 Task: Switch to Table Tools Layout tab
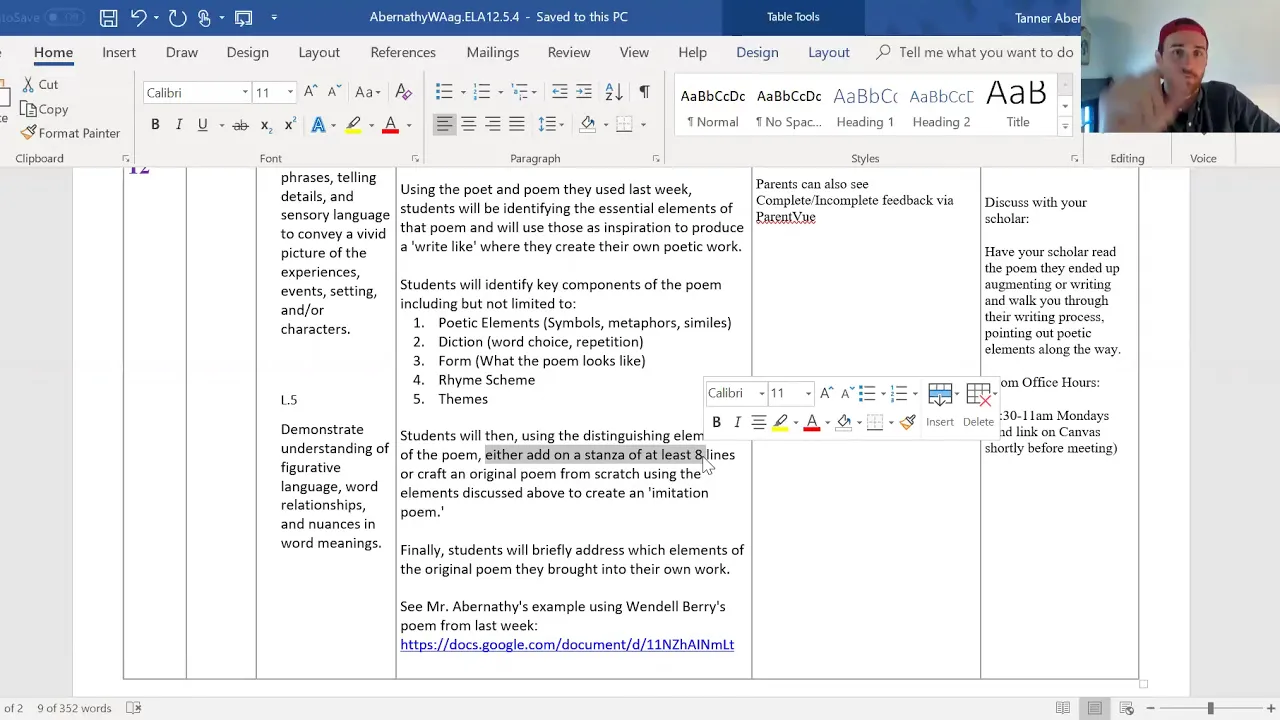(x=829, y=52)
